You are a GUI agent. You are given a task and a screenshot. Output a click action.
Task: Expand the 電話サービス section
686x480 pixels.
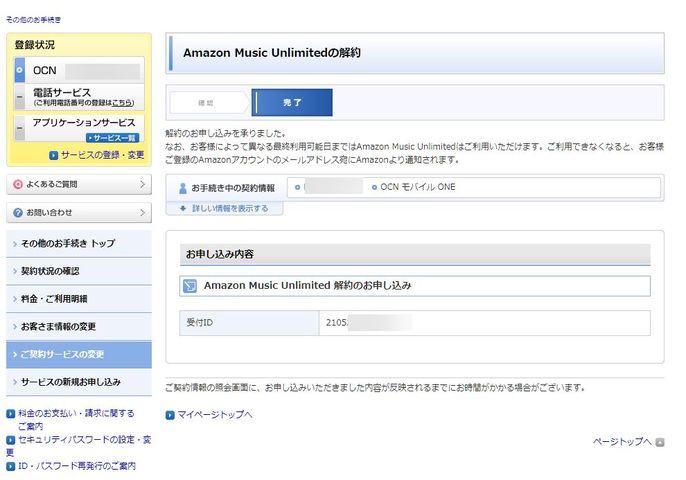pos(19,97)
